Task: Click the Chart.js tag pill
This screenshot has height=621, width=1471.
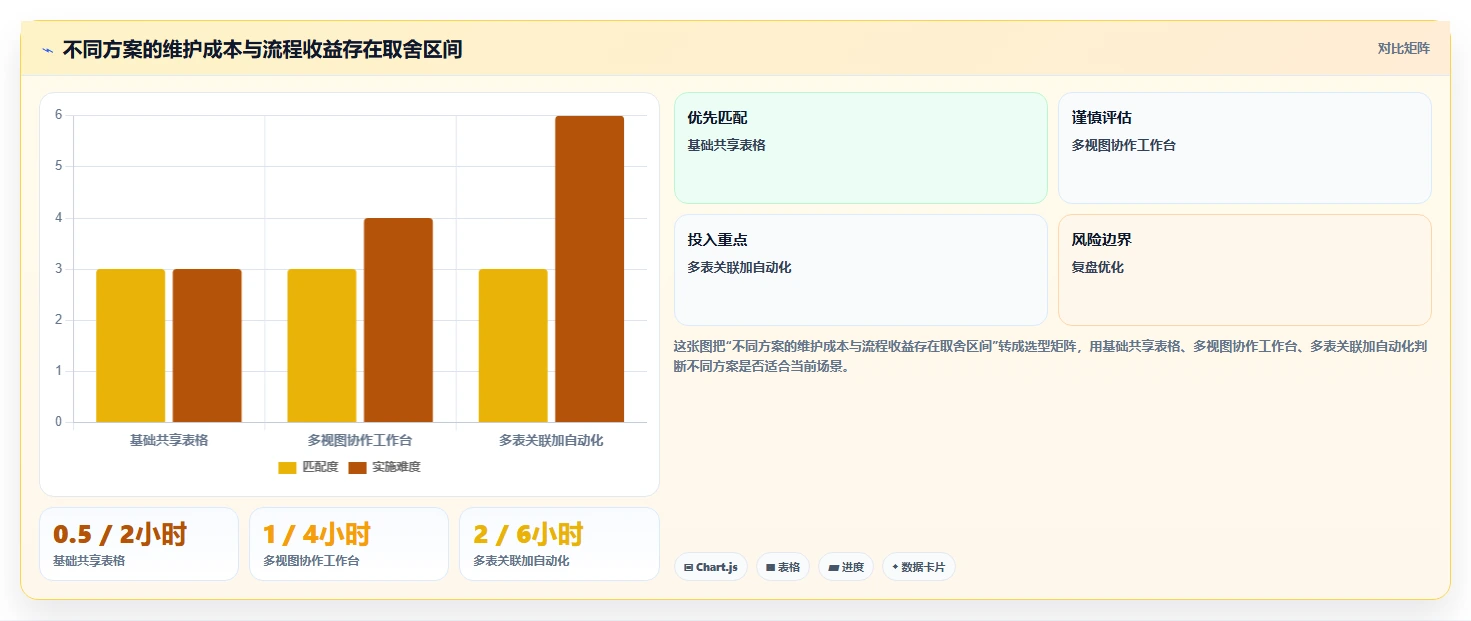Action: point(711,567)
